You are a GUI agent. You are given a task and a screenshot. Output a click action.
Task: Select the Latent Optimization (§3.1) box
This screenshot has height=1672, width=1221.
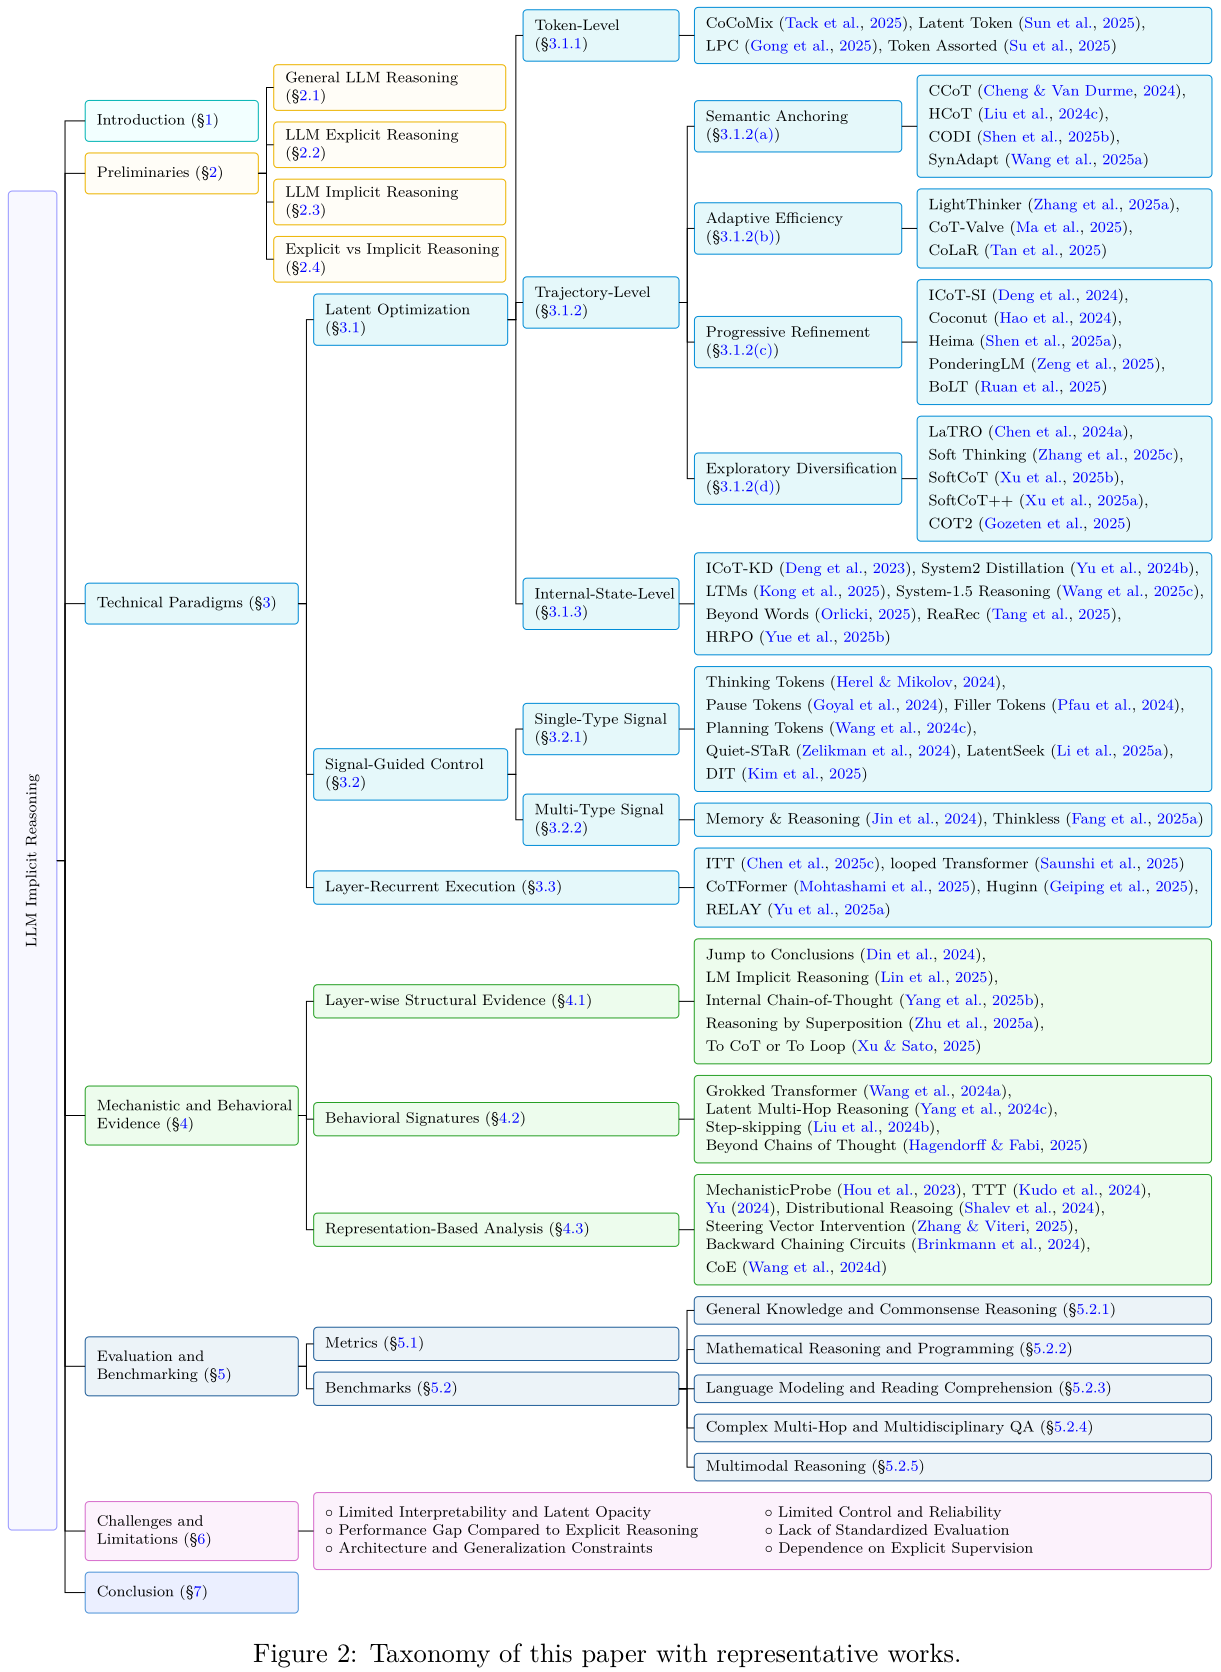point(410,319)
